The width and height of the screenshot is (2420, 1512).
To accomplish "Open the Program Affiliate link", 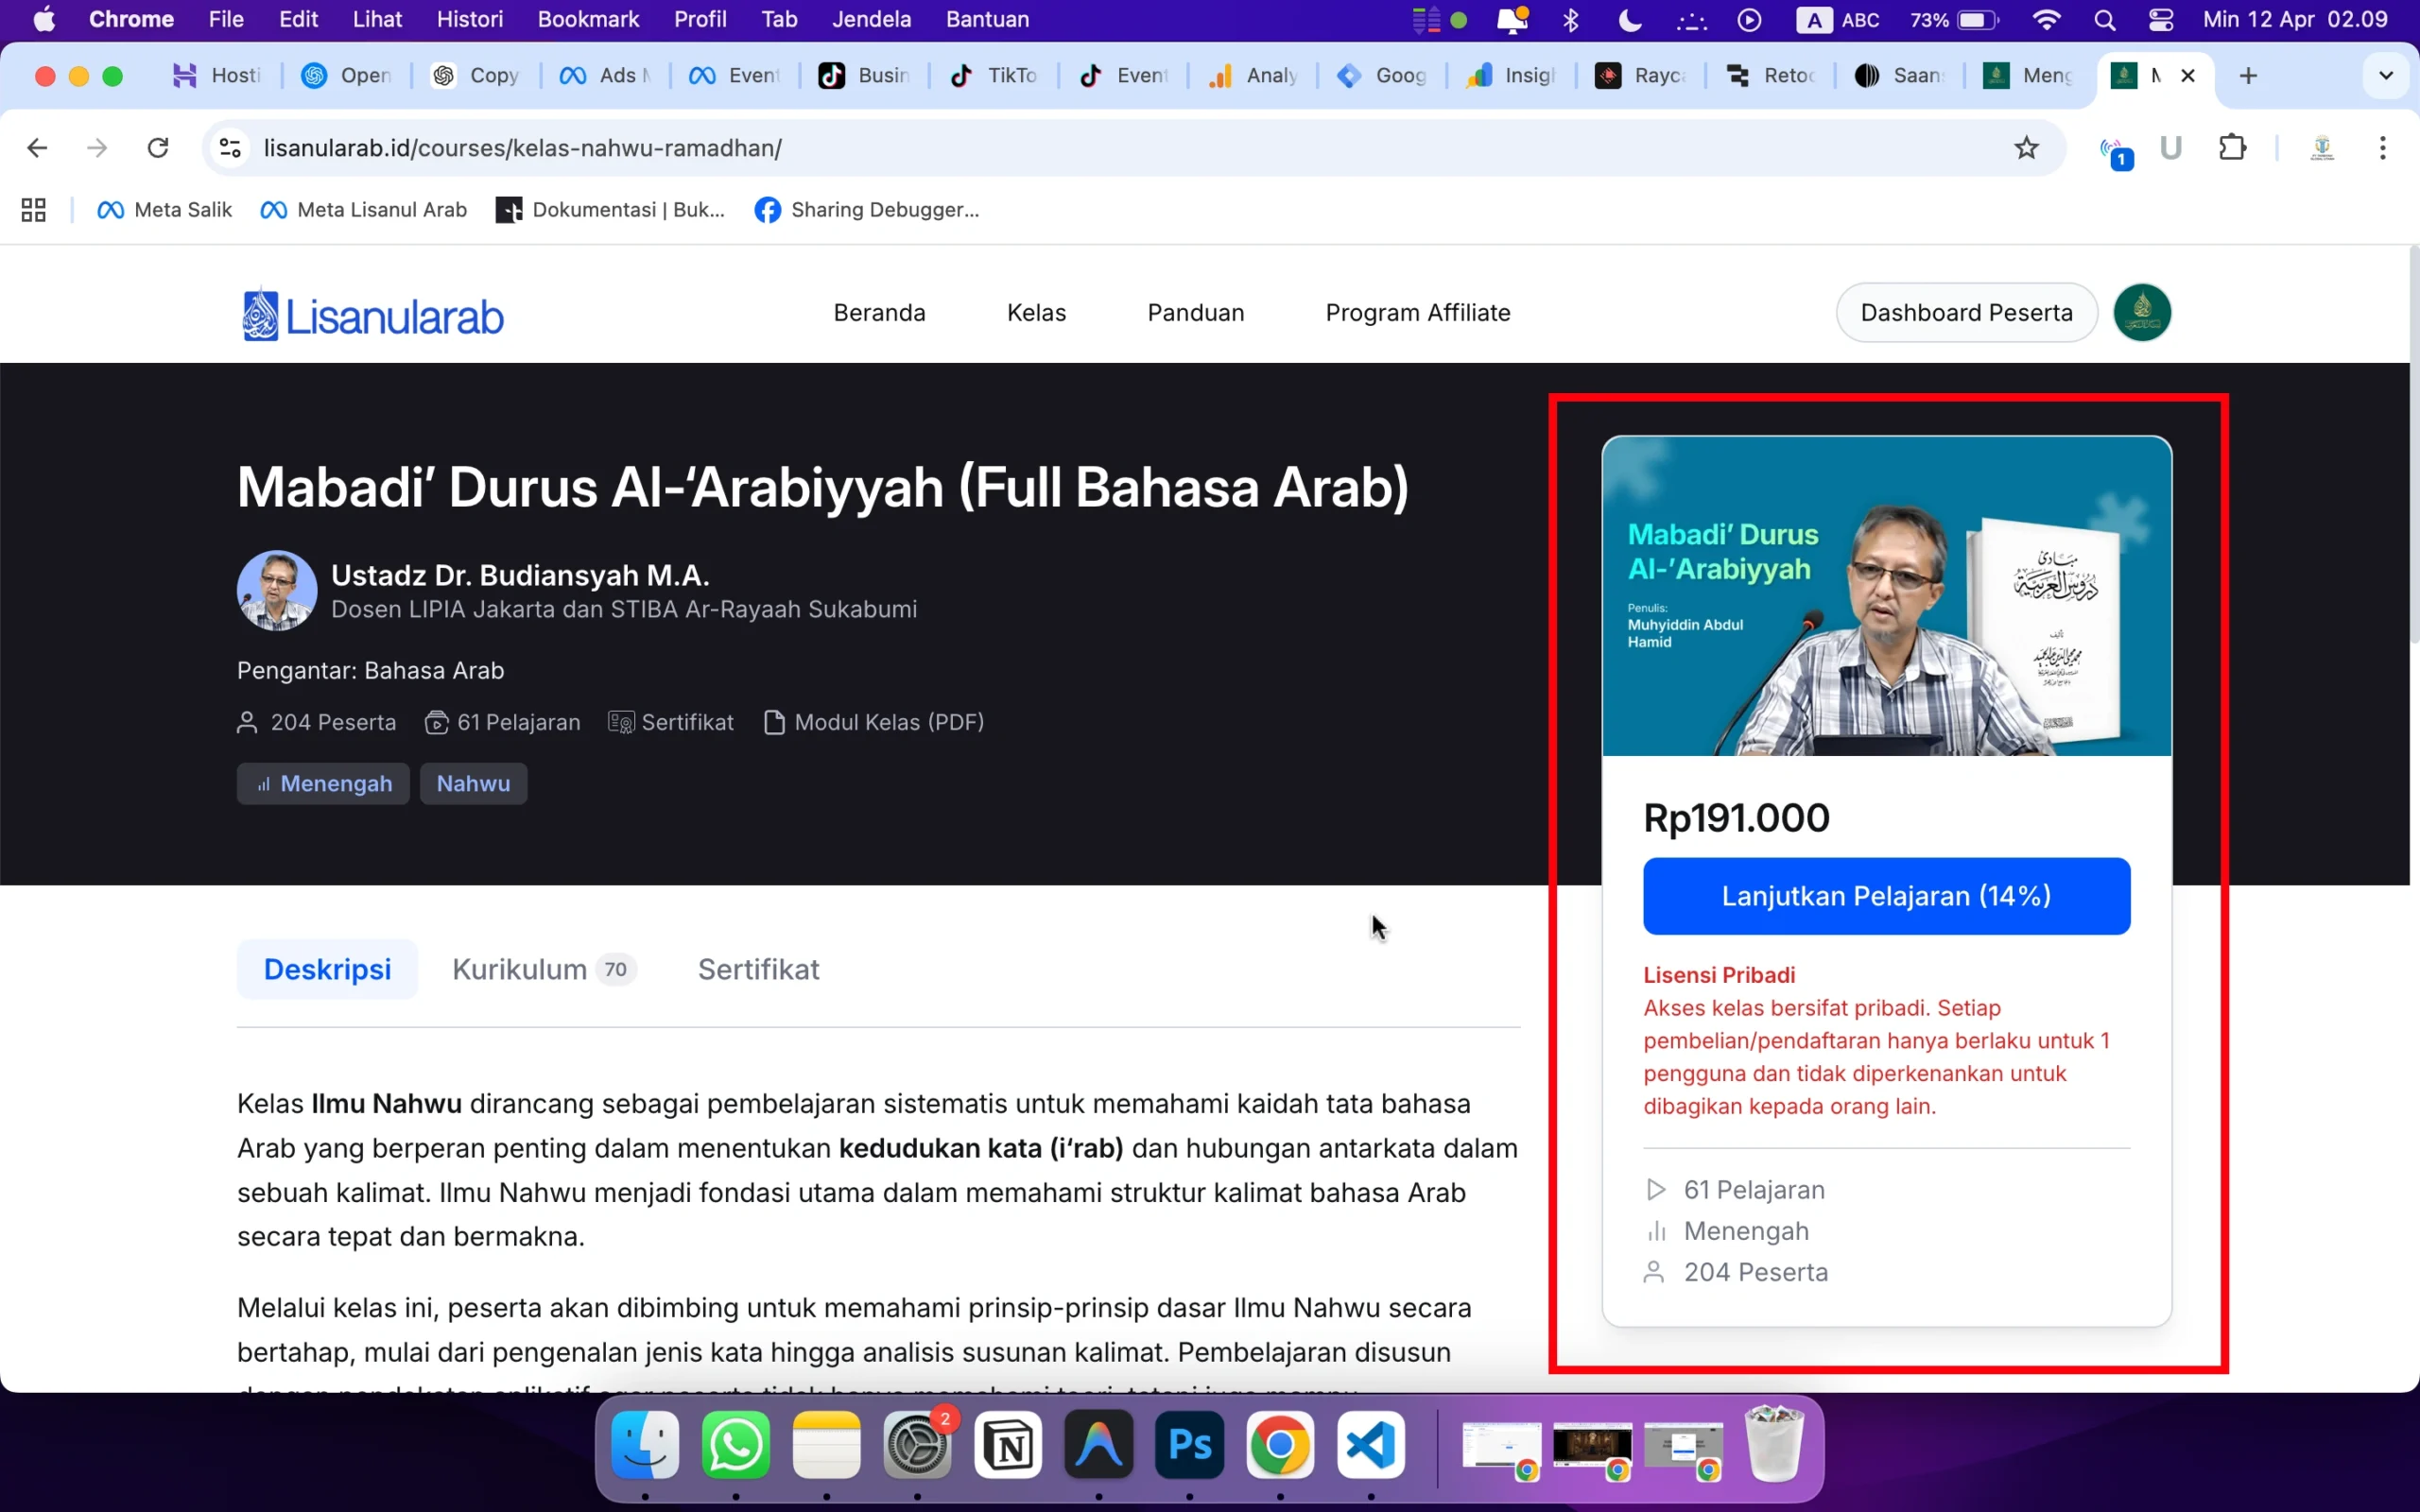I will pos(1417,312).
